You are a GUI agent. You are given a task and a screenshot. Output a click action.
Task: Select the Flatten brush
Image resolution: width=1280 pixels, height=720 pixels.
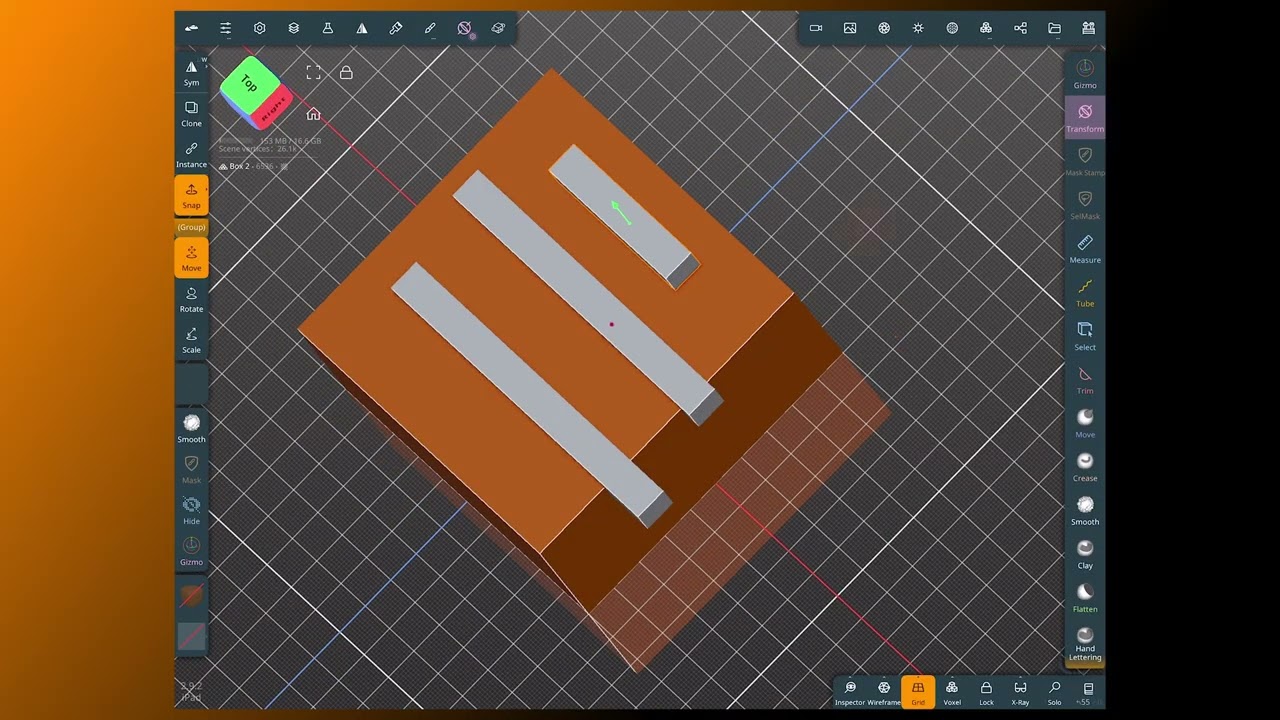[1085, 598]
